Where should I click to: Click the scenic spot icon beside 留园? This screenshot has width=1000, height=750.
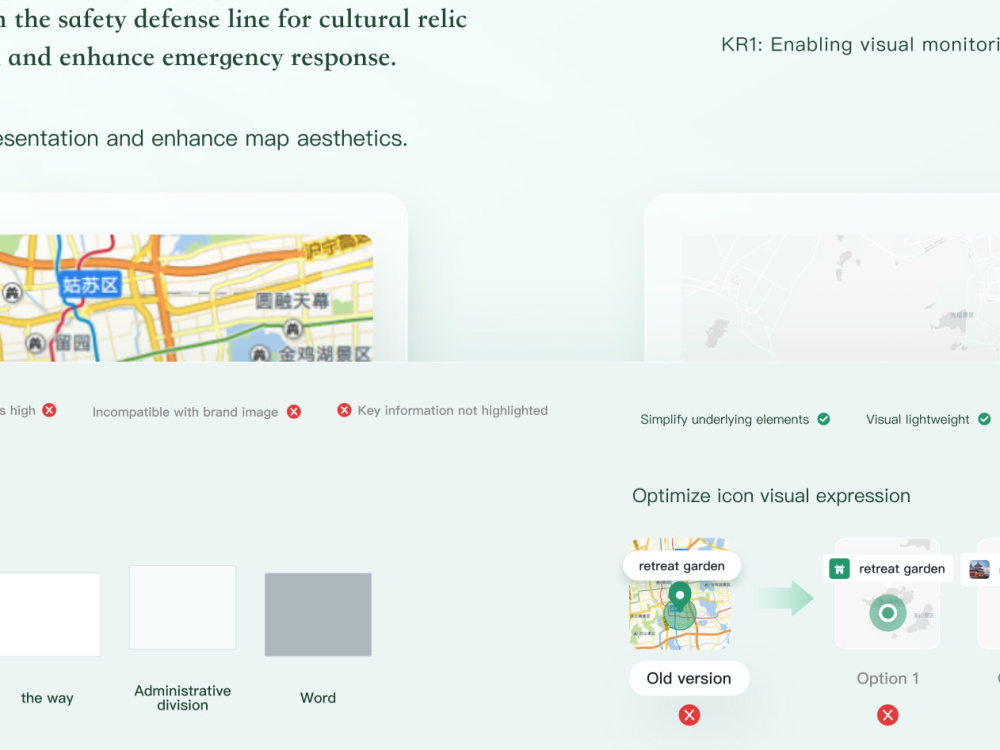coord(36,344)
